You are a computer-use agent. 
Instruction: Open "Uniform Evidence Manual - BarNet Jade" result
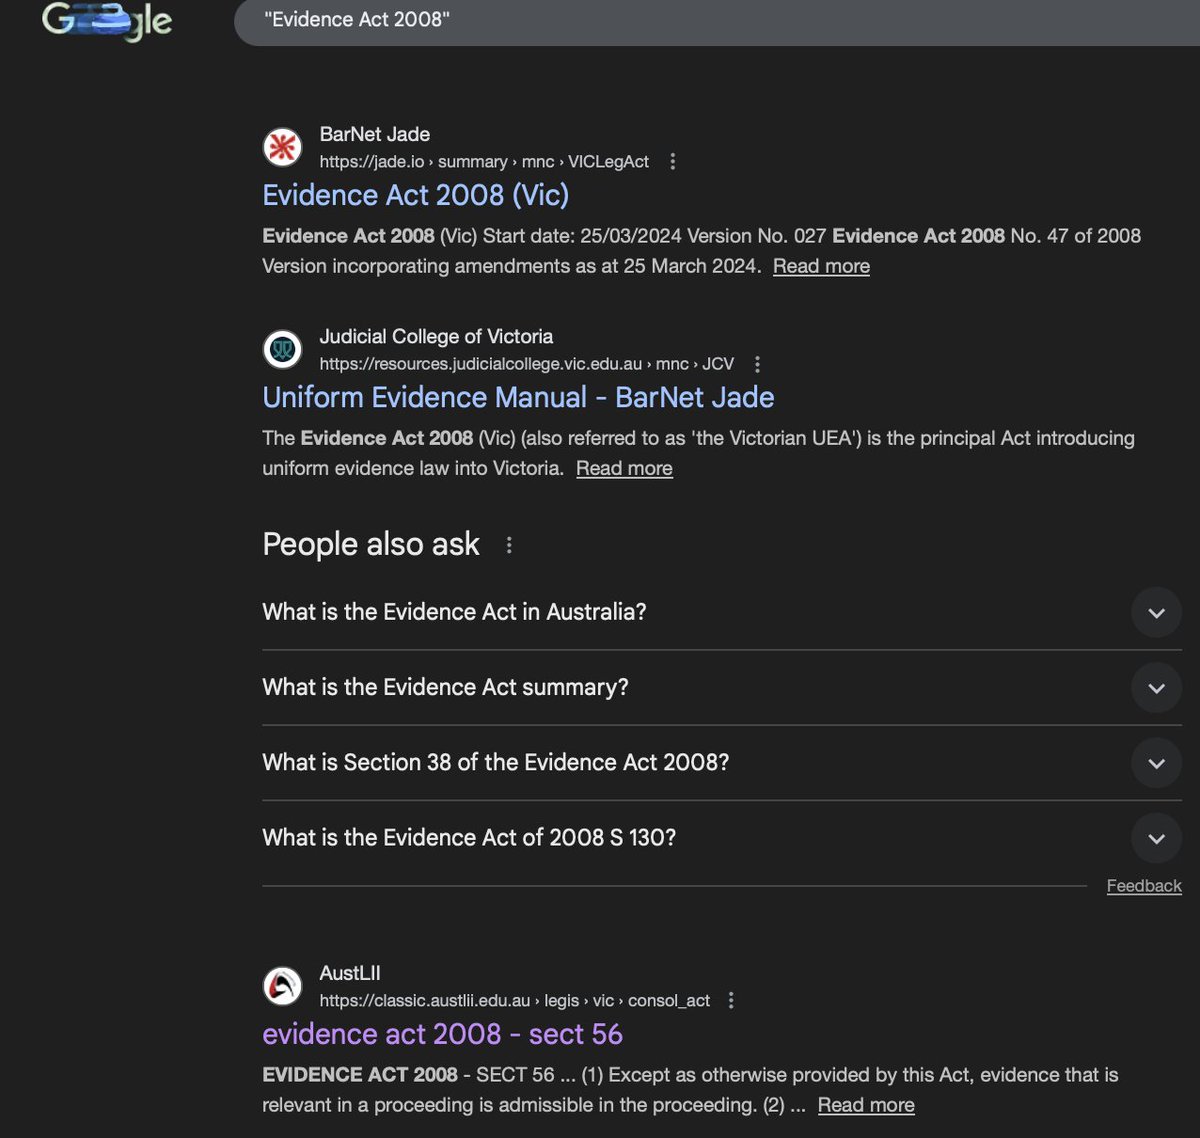(x=518, y=397)
